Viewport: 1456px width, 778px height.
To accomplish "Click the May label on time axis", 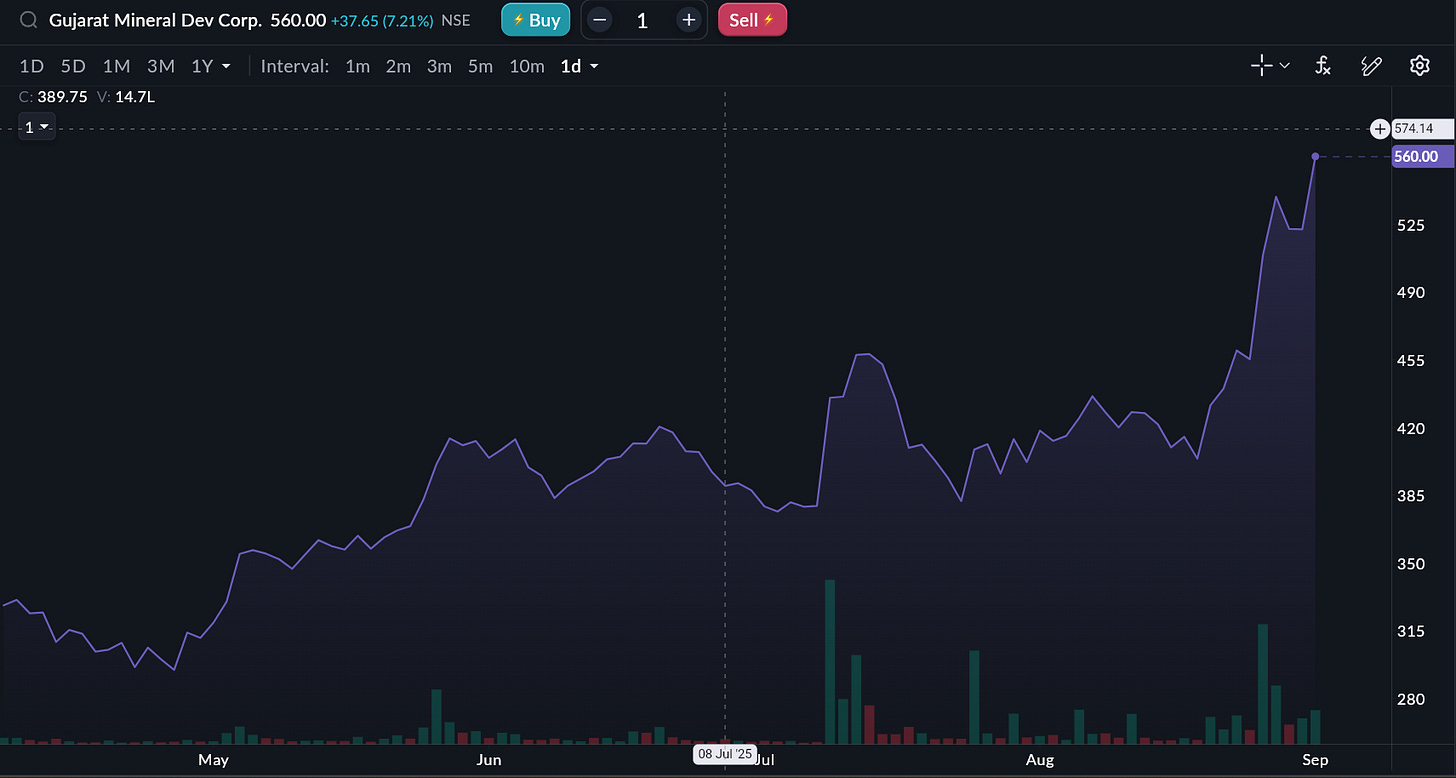I will (213, 760).
